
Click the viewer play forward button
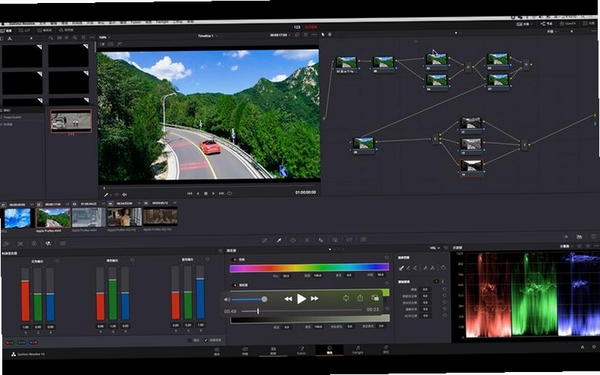pos(214,194)
